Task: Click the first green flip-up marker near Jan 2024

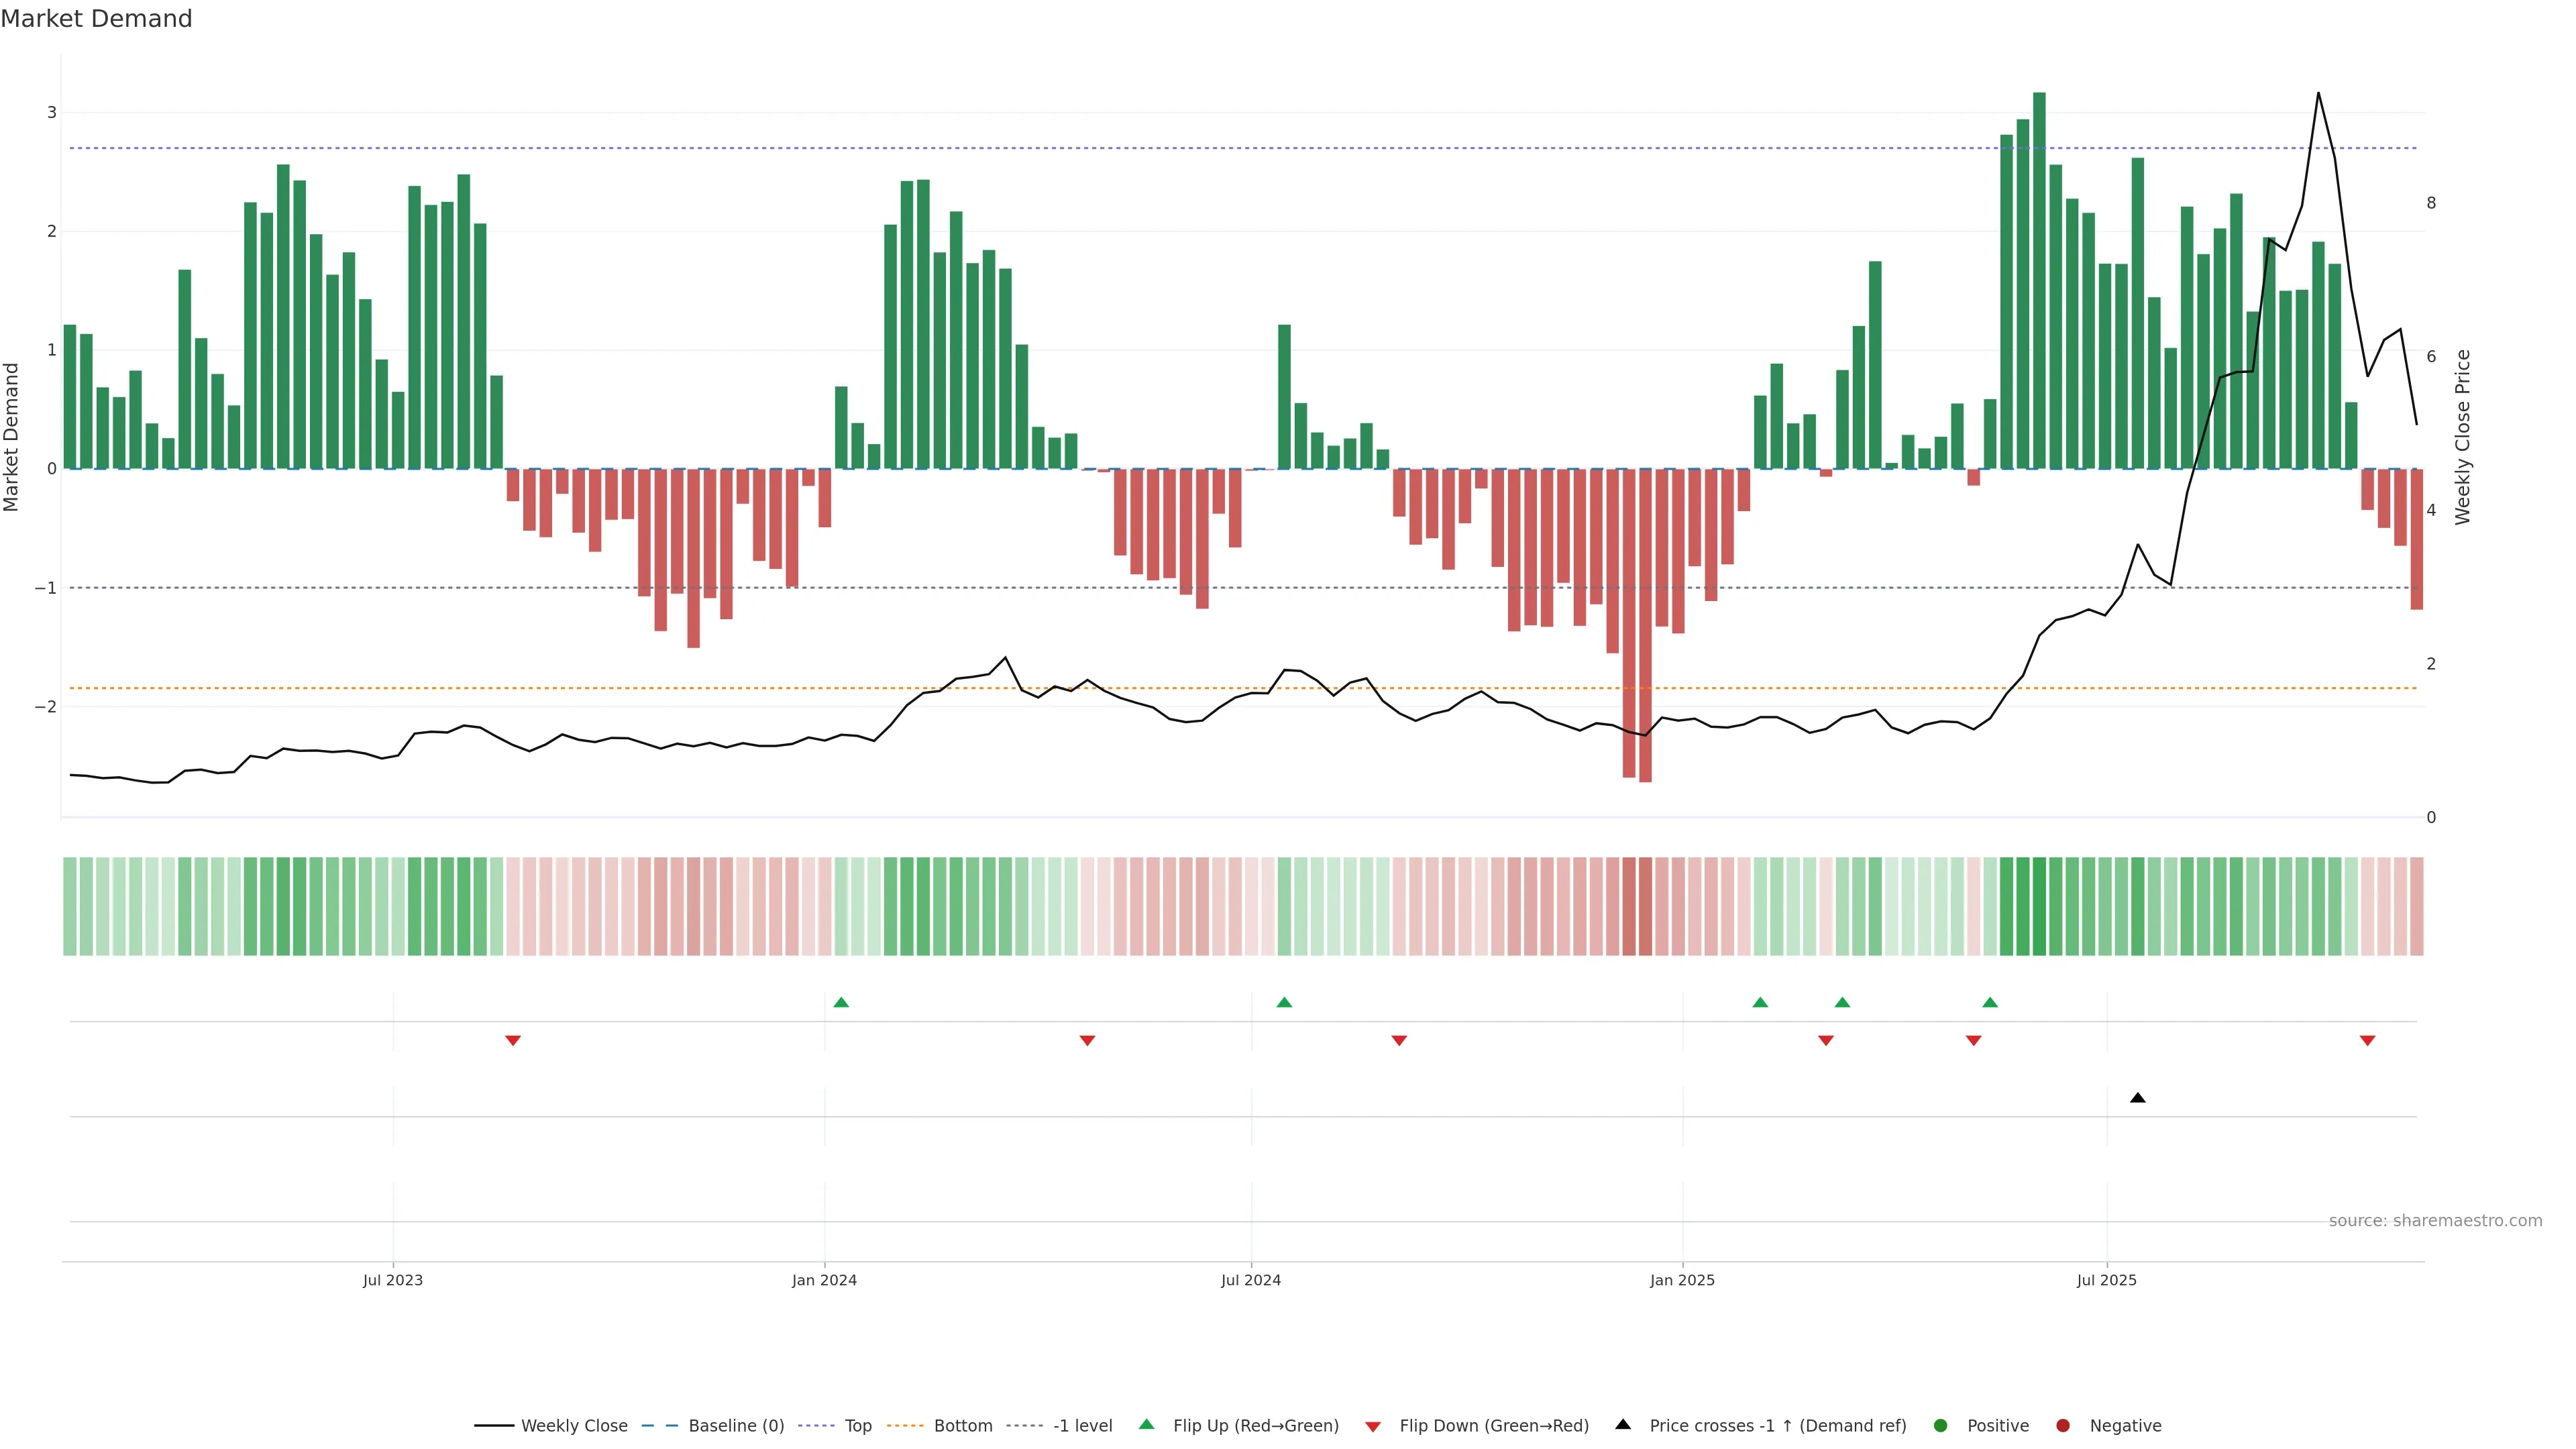Action: (x=841, y=1002)
